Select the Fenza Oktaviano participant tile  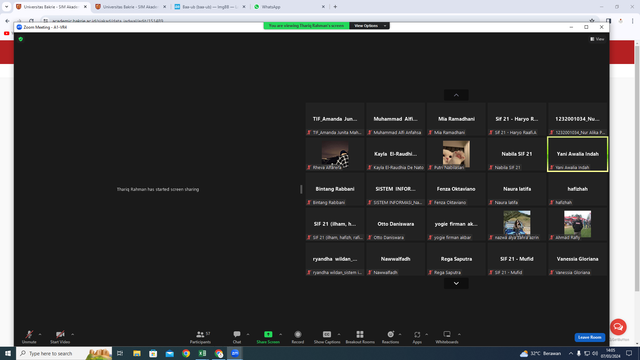(x=456, y=189)
